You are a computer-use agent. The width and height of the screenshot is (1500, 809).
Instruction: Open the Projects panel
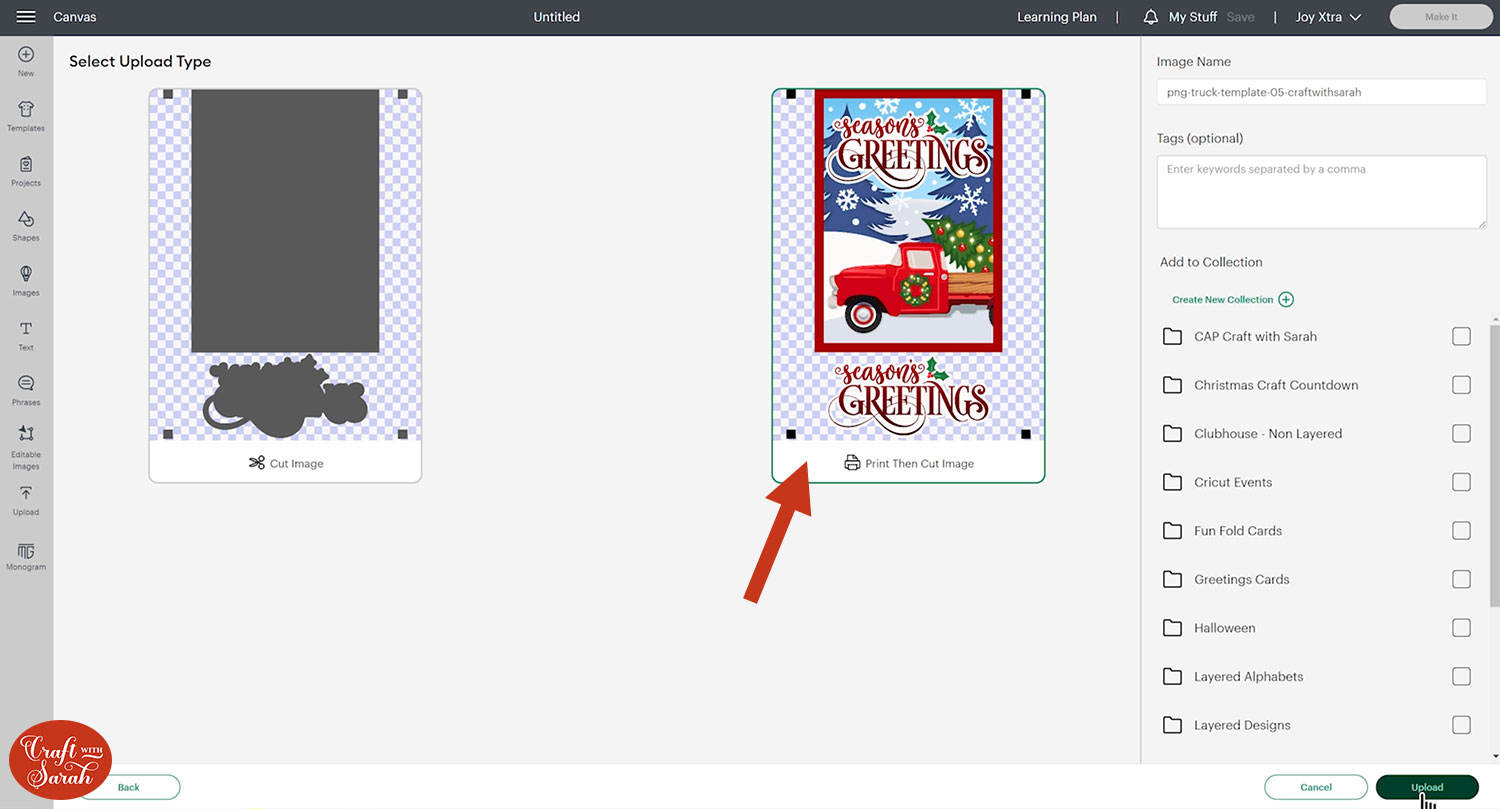click(26, 172)
